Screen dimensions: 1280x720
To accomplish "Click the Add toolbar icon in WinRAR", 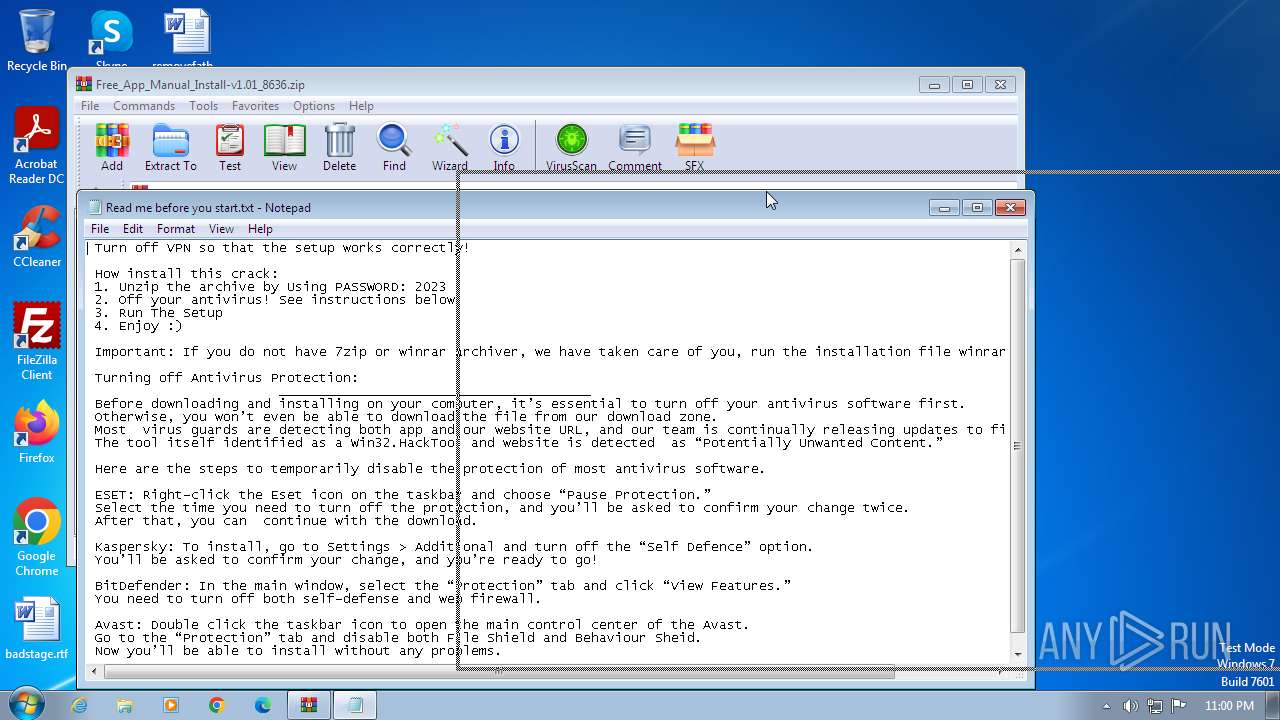I will point(112,147).
